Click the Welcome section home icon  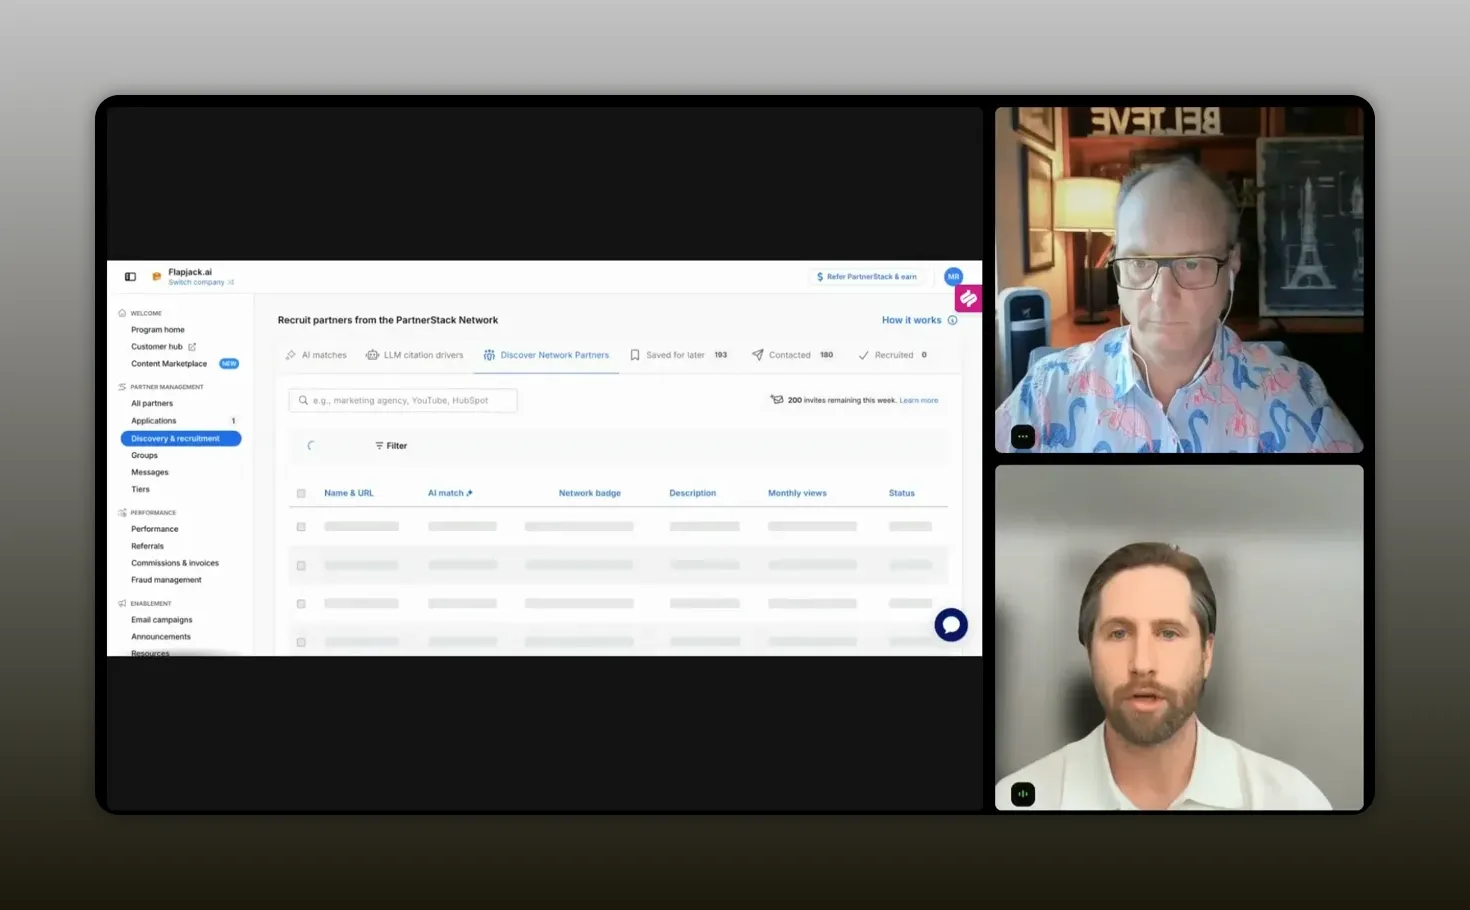click(x=122, y=313)
